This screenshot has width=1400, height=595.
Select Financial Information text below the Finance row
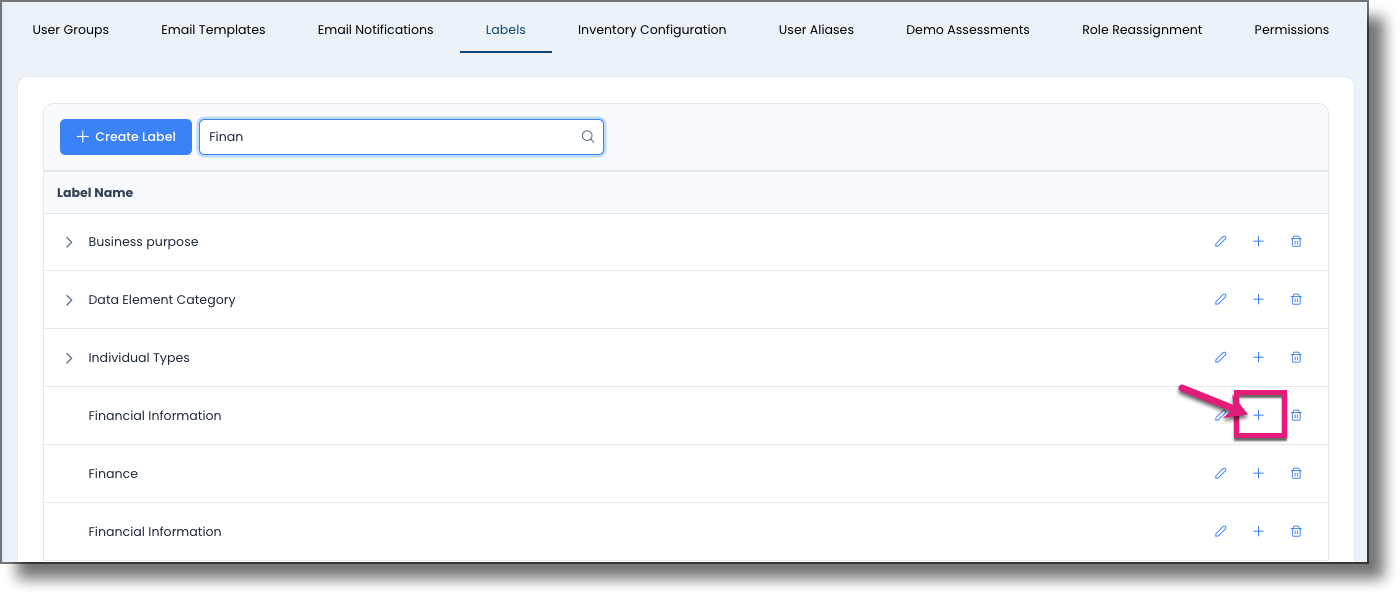point(155,532)
